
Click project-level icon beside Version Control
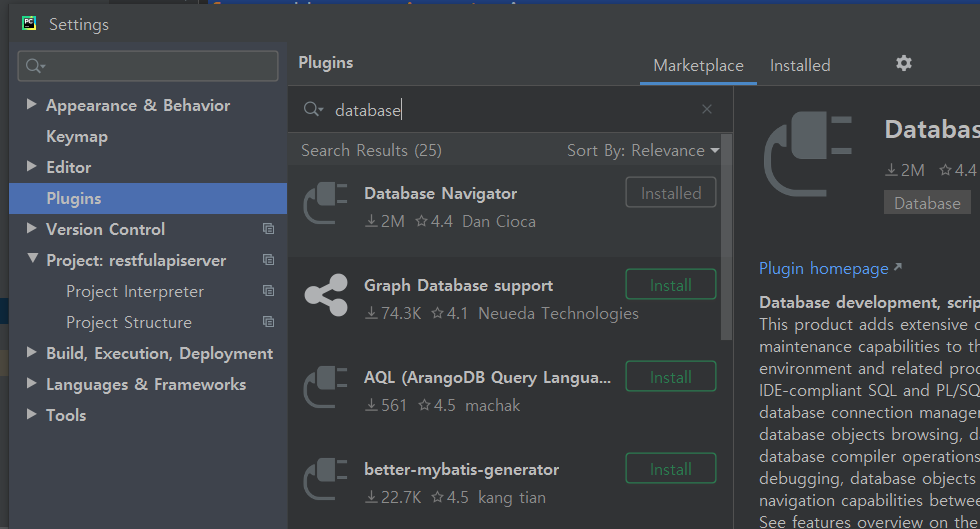point(269,229)
